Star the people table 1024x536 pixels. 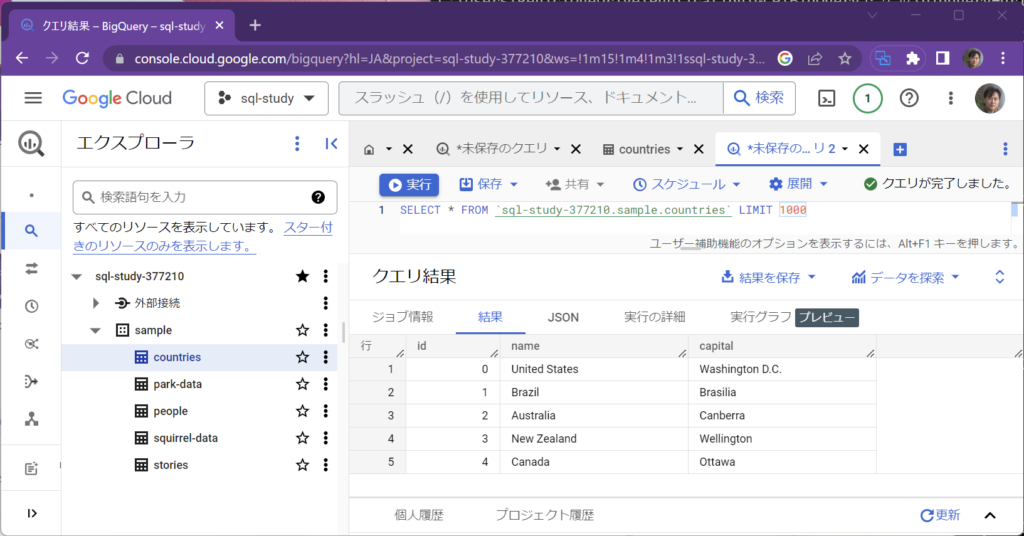[x=302, y=411]
